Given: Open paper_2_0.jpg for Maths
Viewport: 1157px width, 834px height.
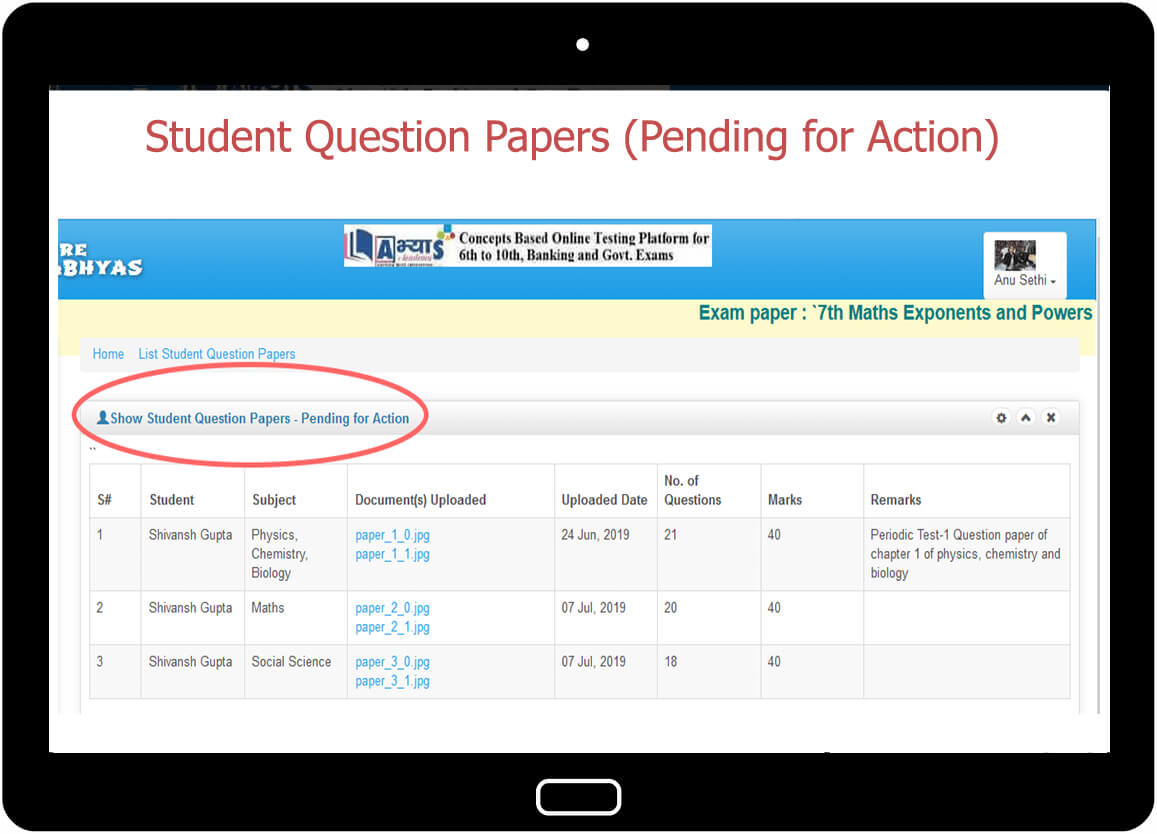Looking at the screenshot, I should tap(392, 609).
